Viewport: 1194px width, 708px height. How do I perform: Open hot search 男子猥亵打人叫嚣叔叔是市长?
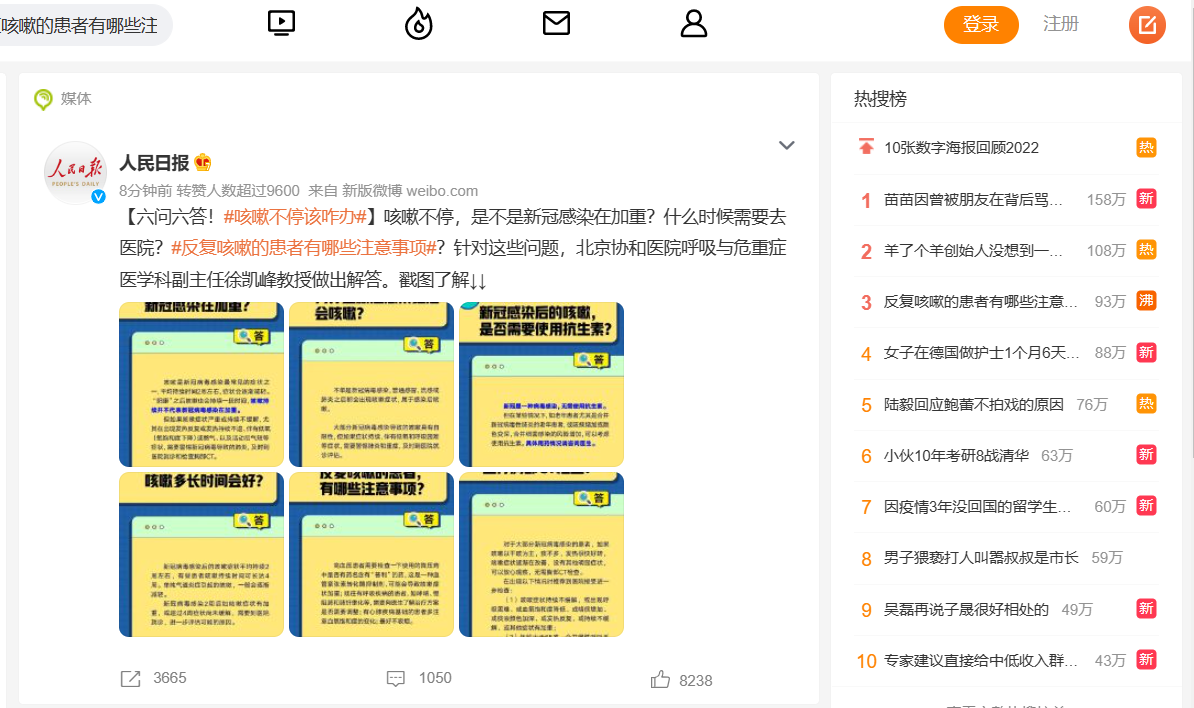coord(981,557)
